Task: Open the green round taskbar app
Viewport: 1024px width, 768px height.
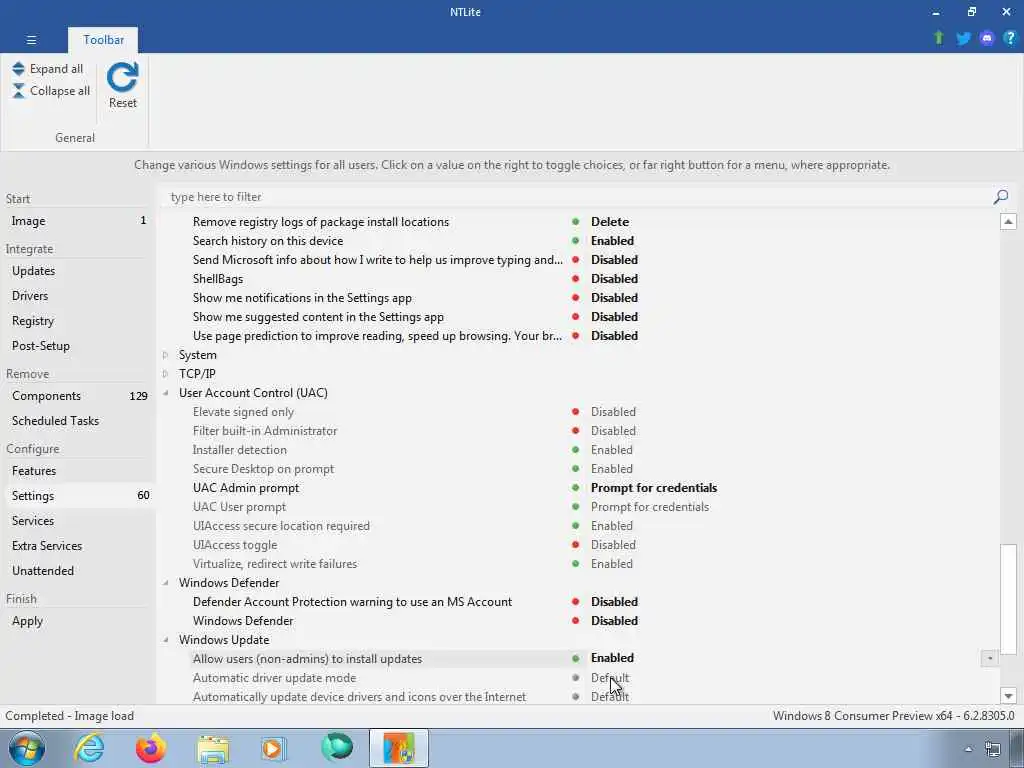Action: tap(337, 748)
